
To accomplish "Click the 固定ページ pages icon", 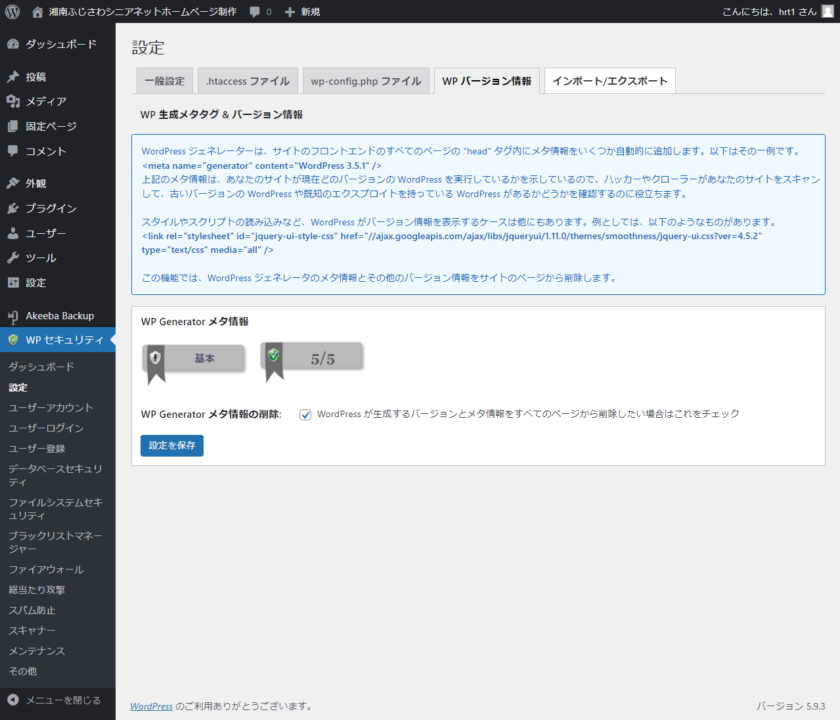I will 13,126.
